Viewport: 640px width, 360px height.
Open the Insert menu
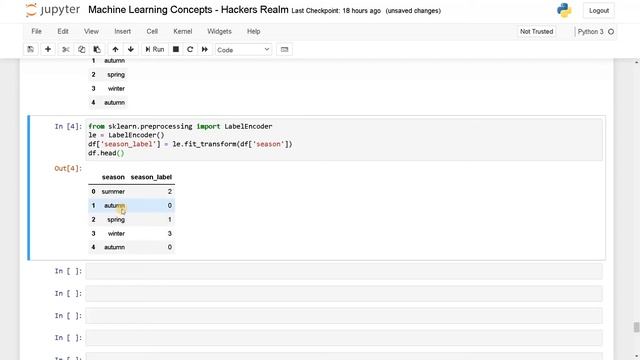coord(122,31)
